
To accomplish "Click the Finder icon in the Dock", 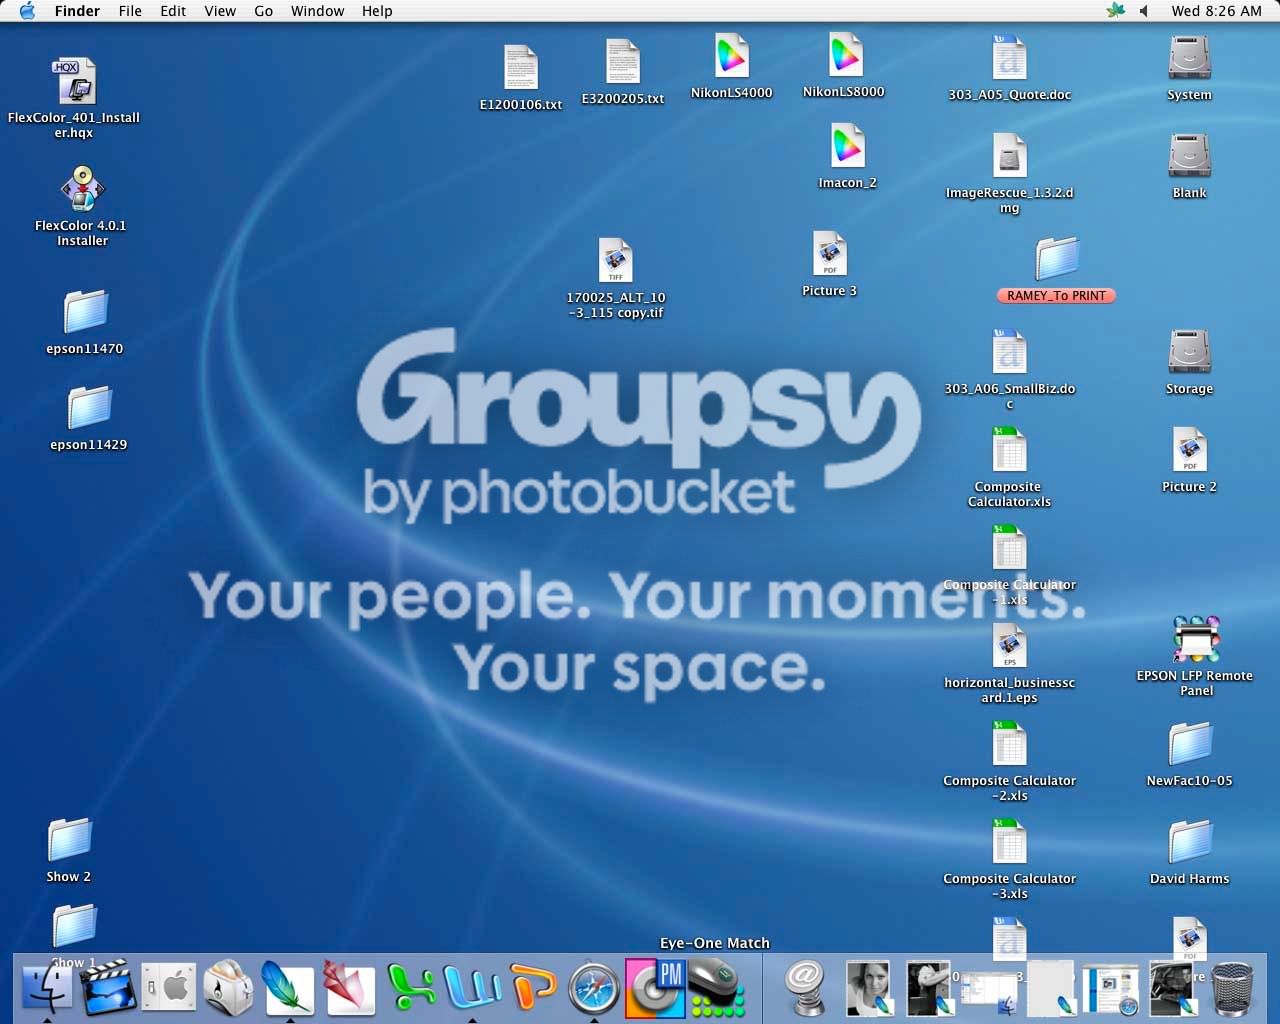I will [47, 988].
